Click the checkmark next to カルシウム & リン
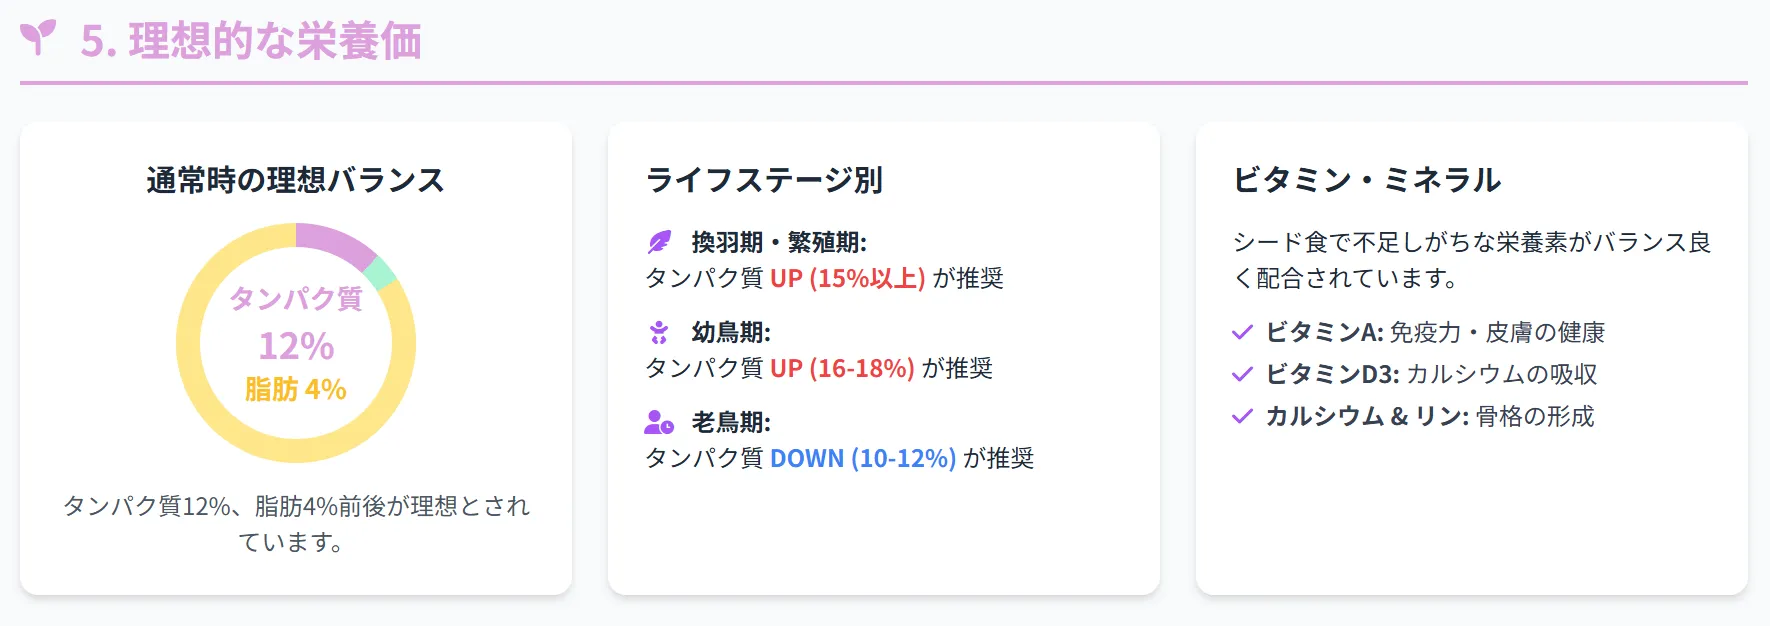The width and height of the screenshot is (1770, 626). pos(1242,416)
